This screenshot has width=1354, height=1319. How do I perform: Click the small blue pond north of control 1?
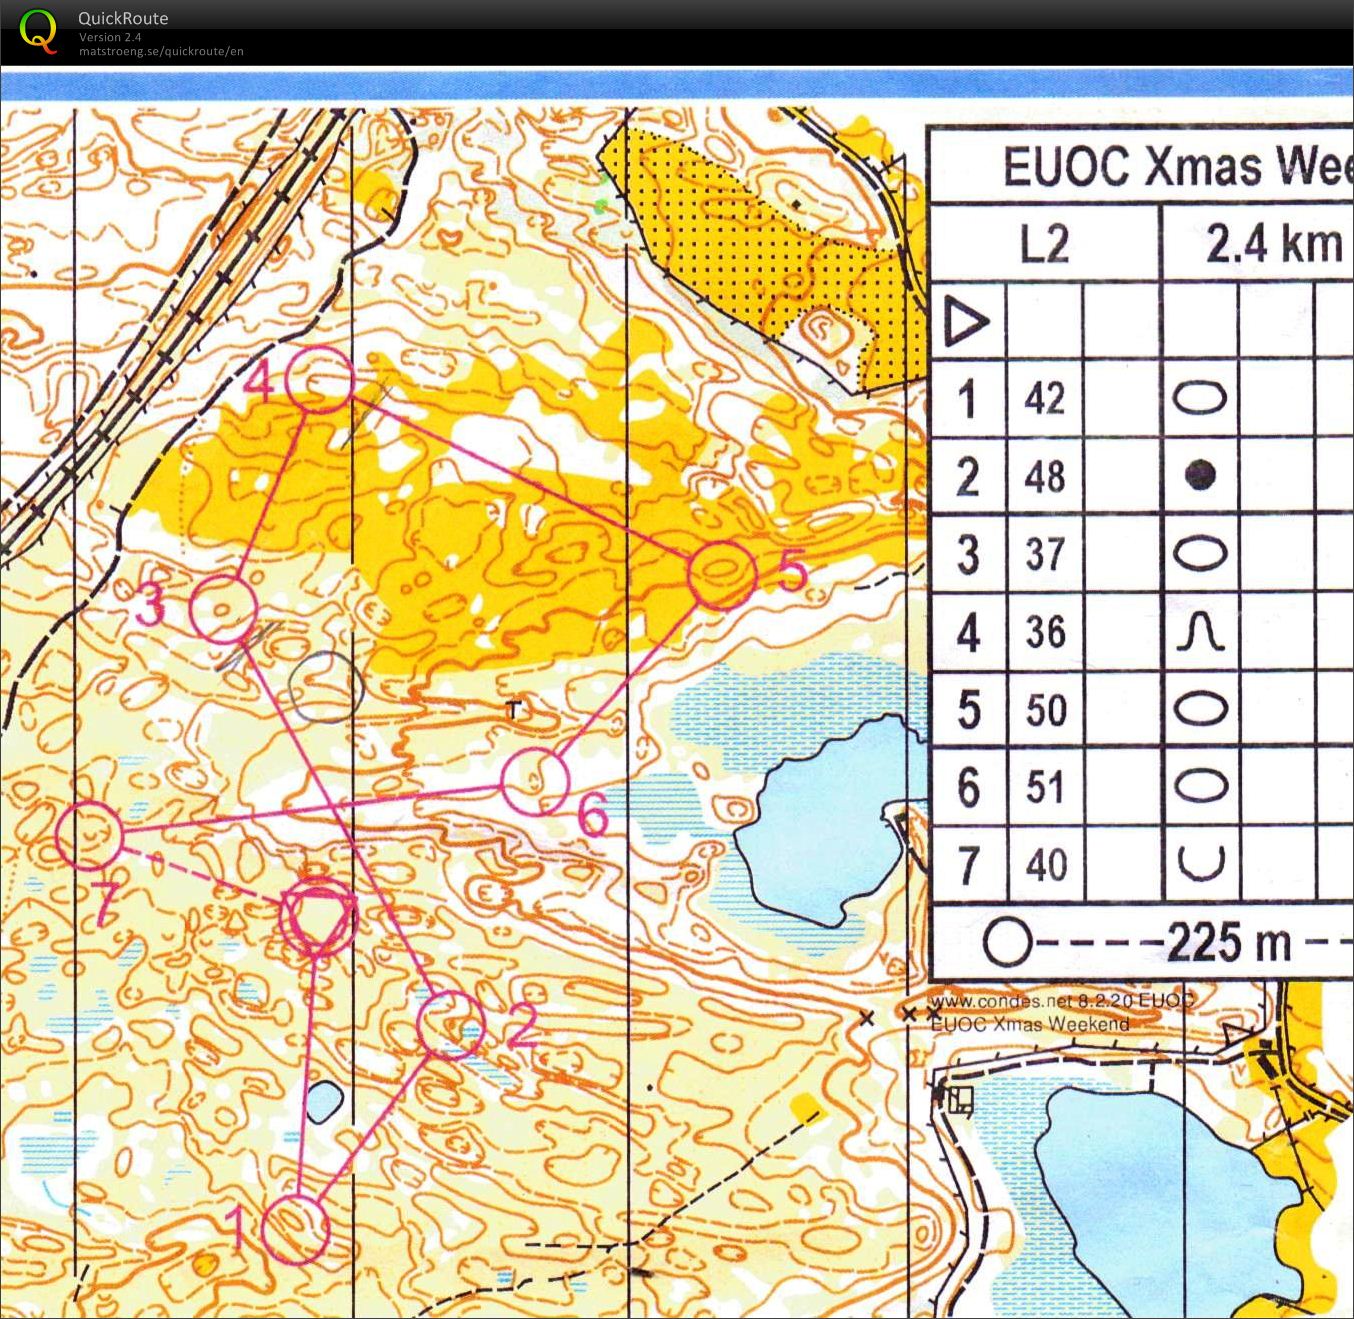point(323,1102)
